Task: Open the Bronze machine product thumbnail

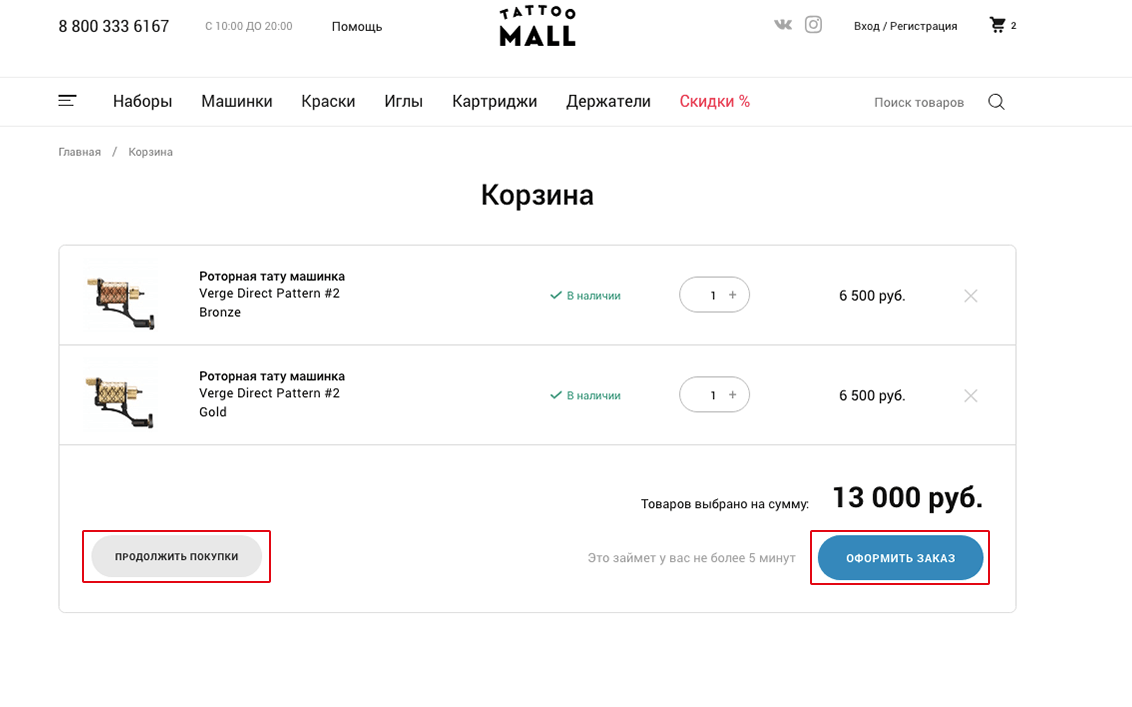Action: (122, 296)
